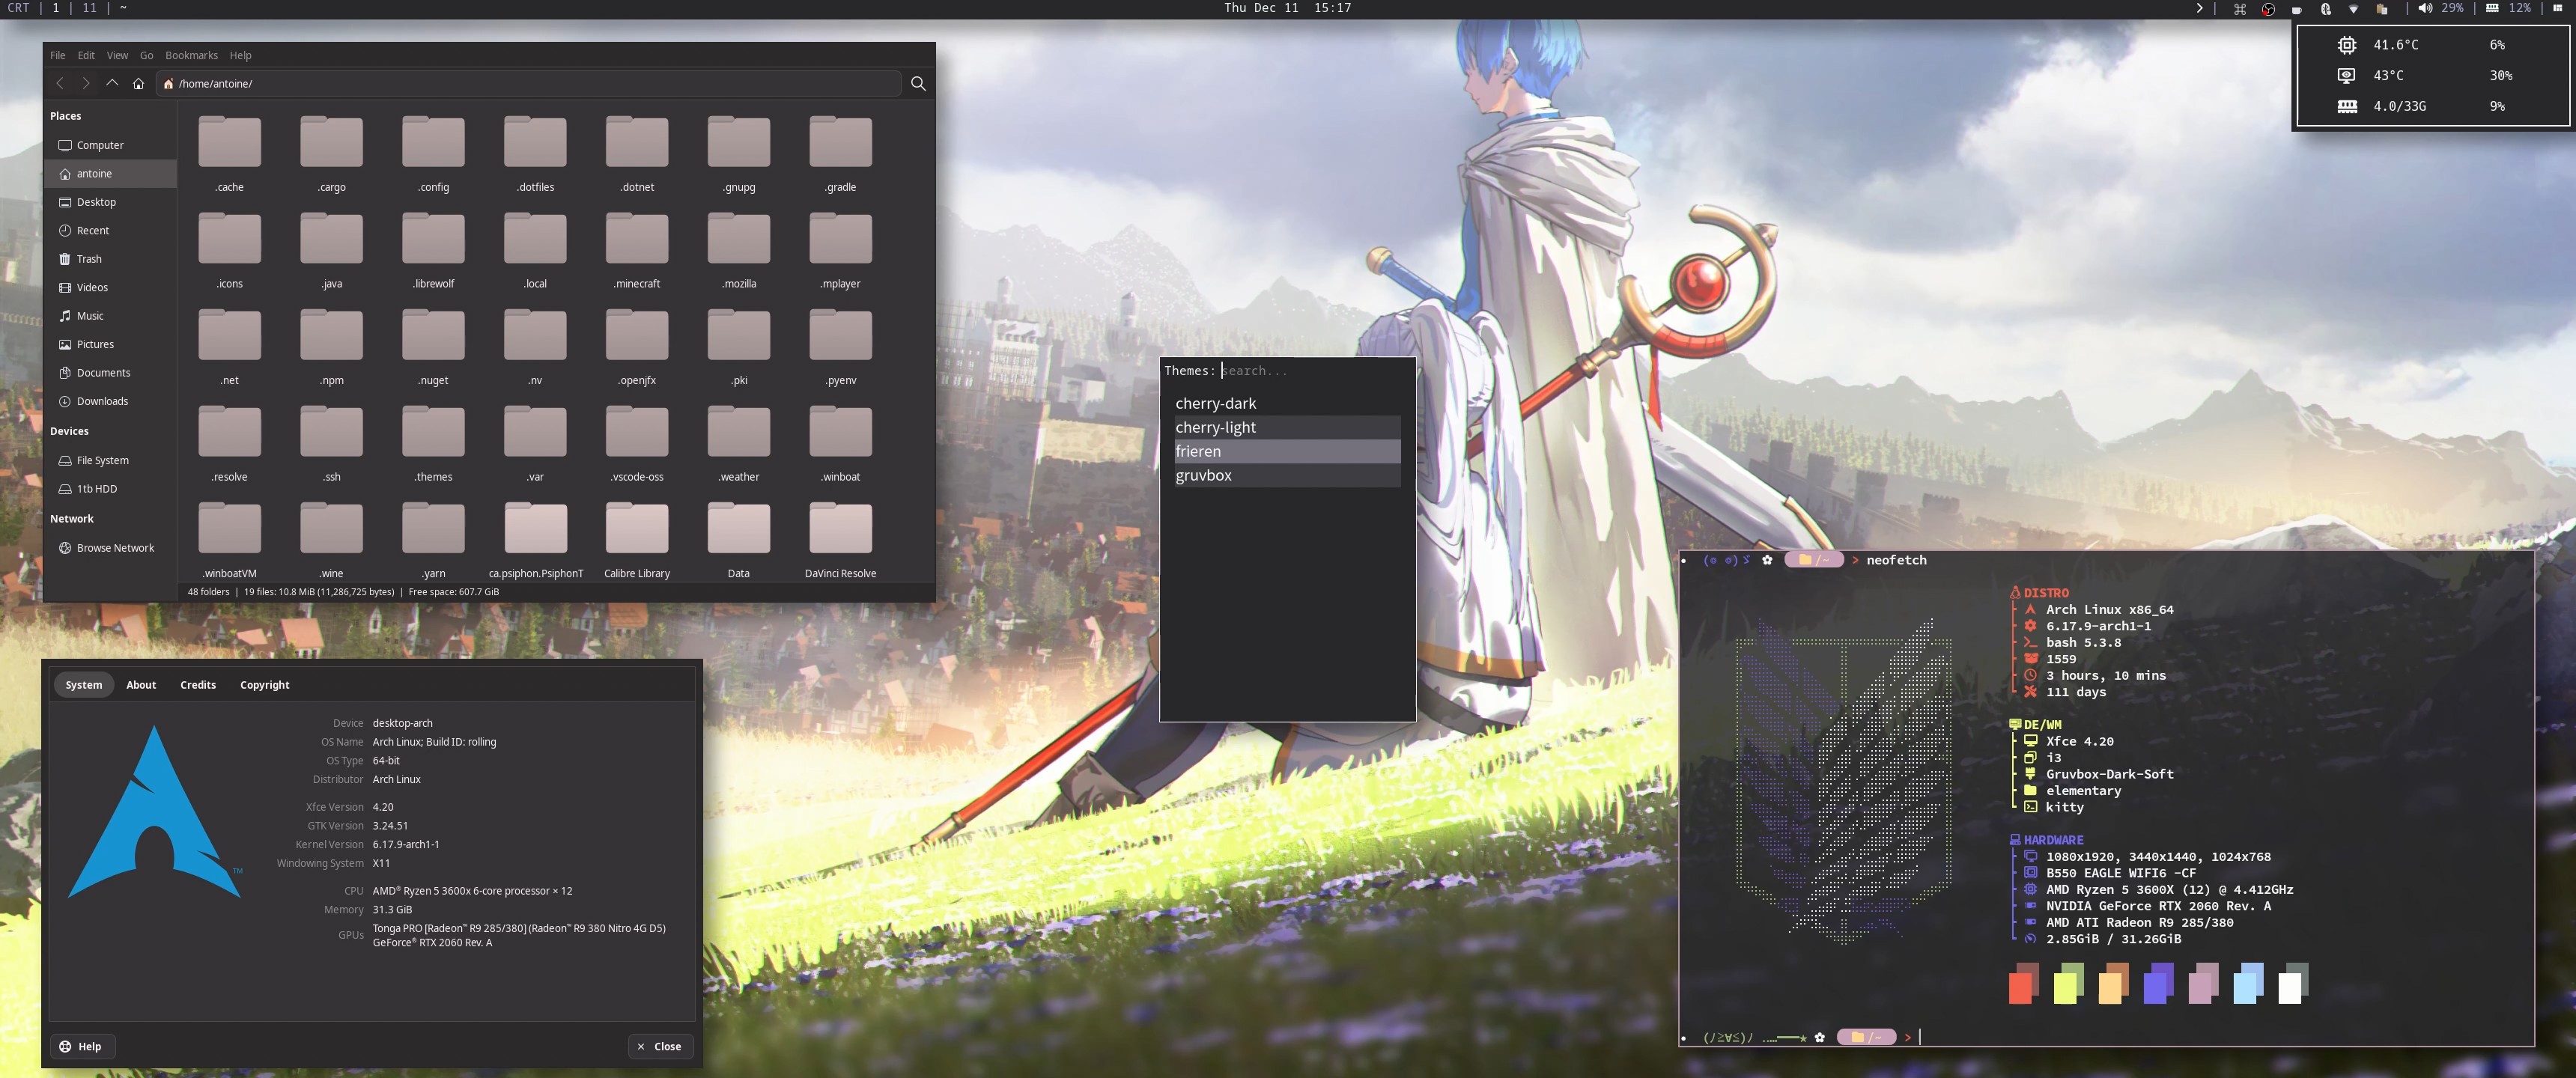The height and width of the screenshot is (1078, 2576).
Task: Go to home folder via toolbar icon
Action: click(x=138, y=84)
